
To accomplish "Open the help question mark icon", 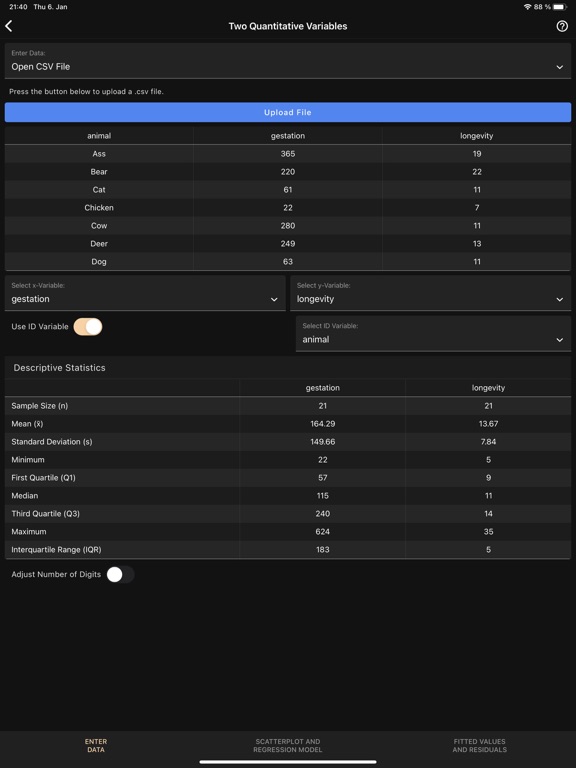I will tap(562, 26).
